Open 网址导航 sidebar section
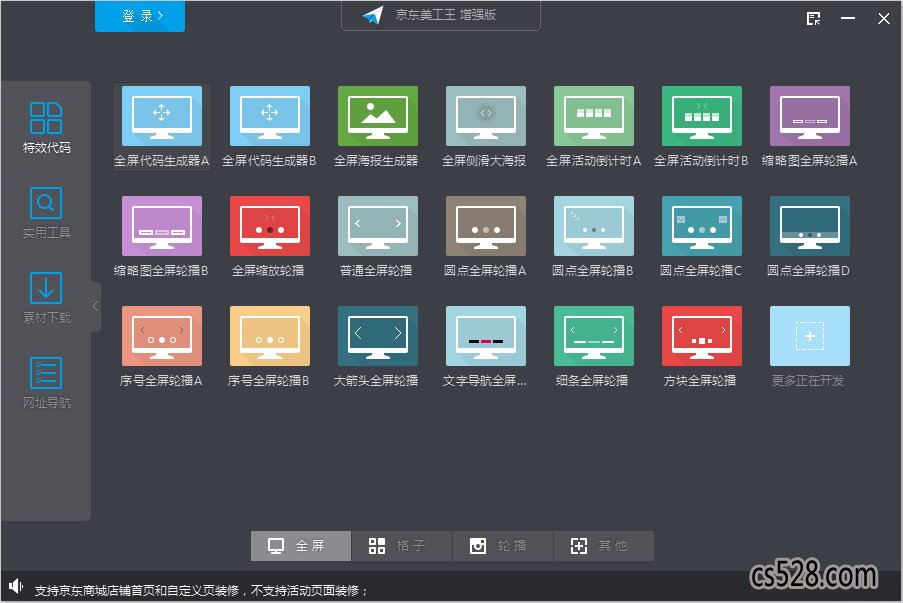 pos(46,383)
